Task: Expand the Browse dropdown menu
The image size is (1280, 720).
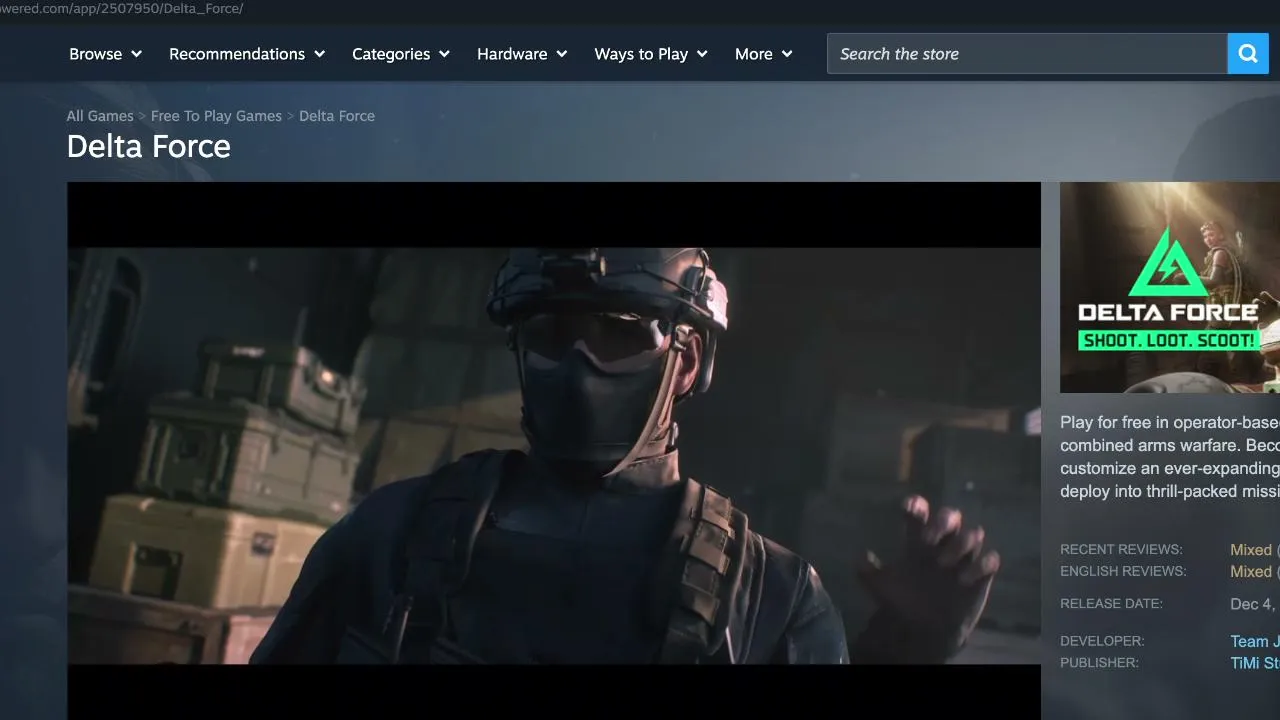Action: (x=105, y=54)
